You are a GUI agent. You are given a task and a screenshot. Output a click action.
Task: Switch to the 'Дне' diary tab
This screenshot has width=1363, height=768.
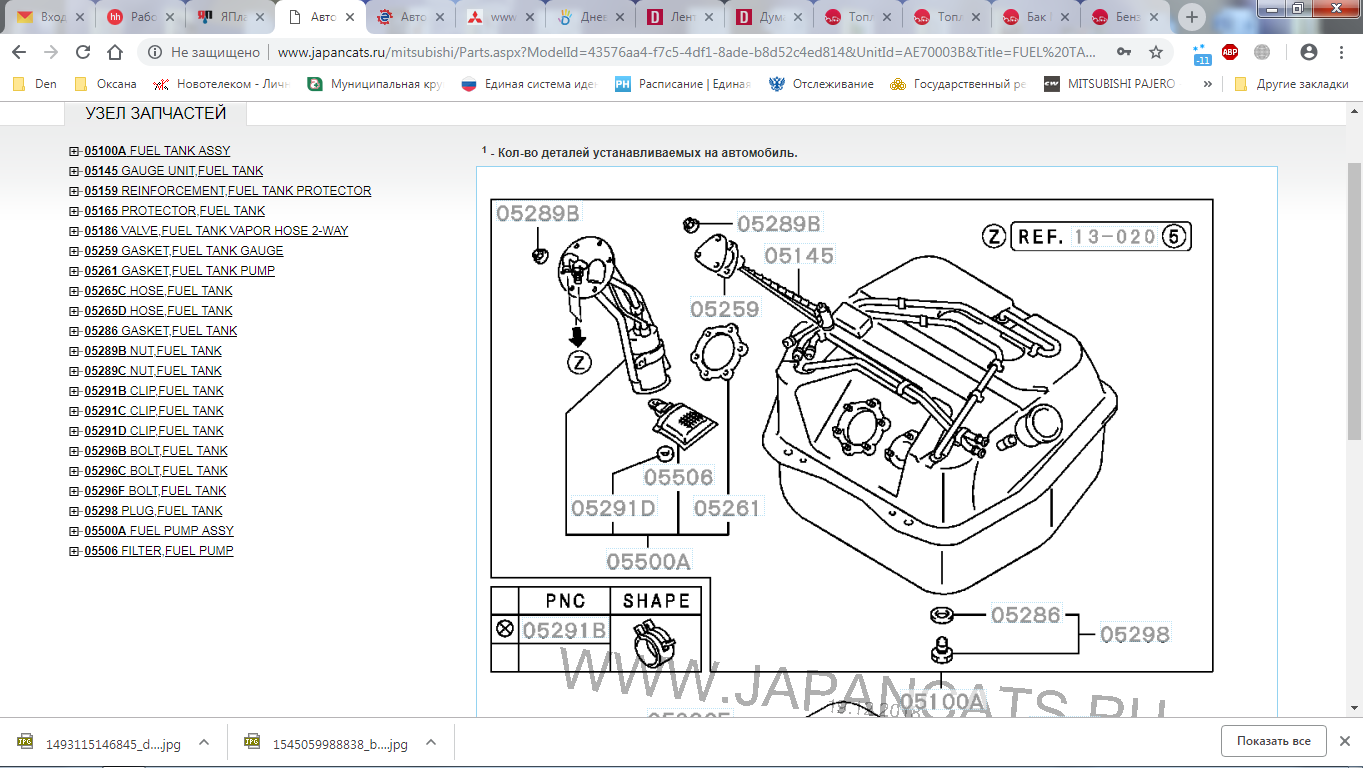point(588,17)
